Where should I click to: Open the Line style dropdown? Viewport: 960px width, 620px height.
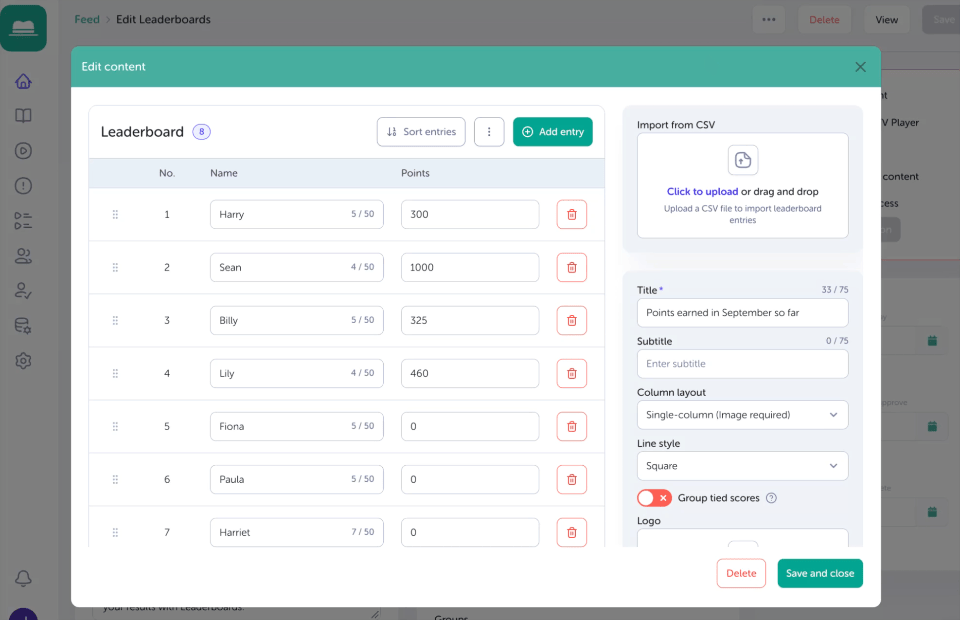(x=743, y=466)
